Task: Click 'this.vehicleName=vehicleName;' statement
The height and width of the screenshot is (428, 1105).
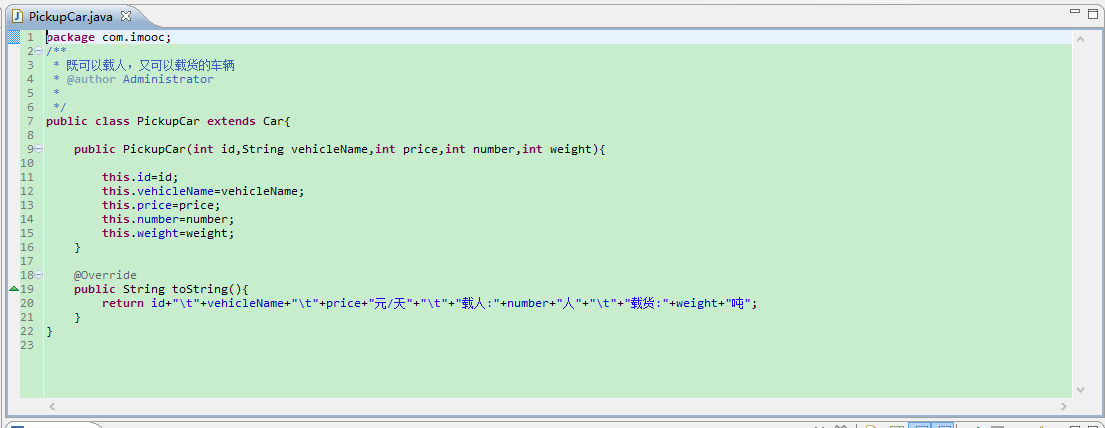Action: tap(203, 192)
